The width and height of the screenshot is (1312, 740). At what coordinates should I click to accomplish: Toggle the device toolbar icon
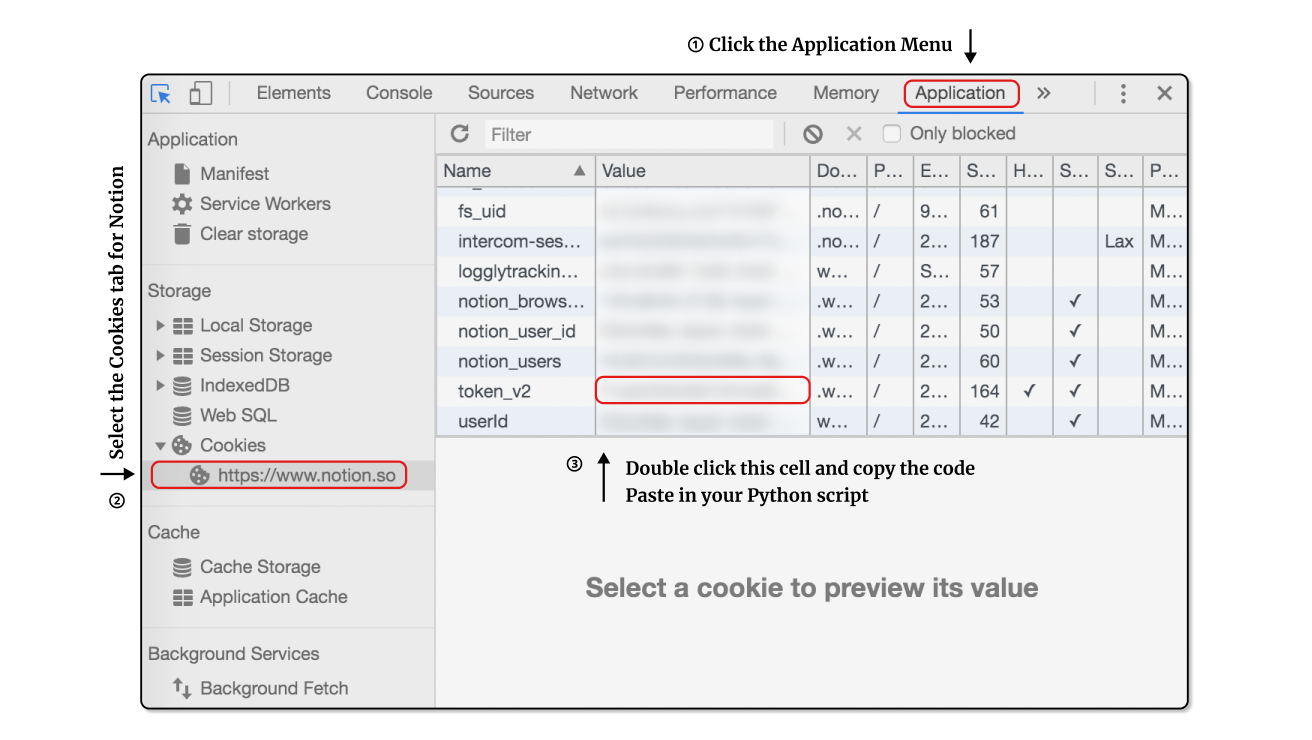pyautogui.click(x=201, y=93)
